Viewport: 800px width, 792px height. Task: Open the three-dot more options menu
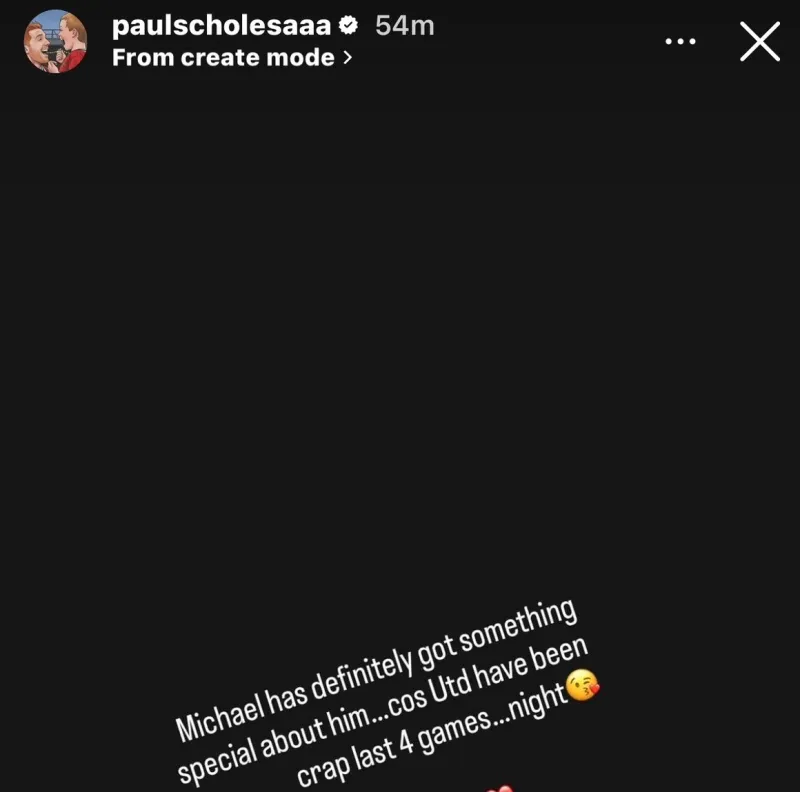(x=680, y=41)
